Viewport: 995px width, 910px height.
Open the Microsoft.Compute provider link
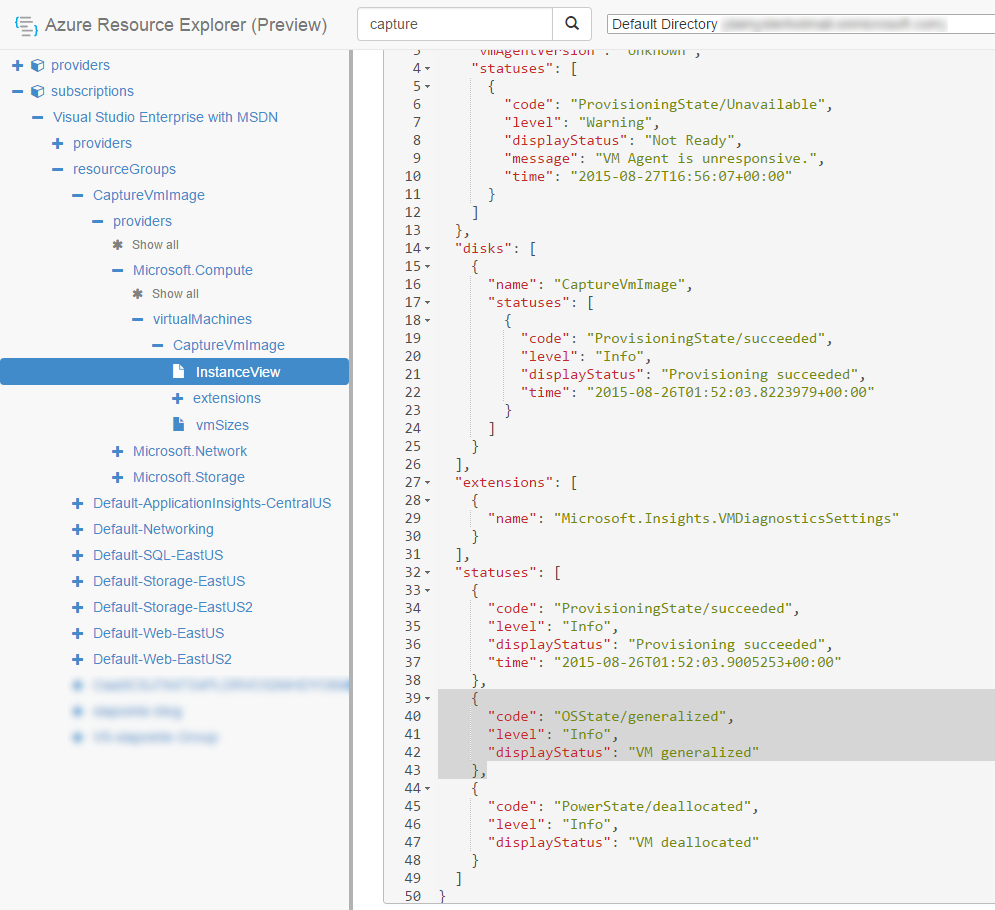pyautogui.click(x=193, y=270)
